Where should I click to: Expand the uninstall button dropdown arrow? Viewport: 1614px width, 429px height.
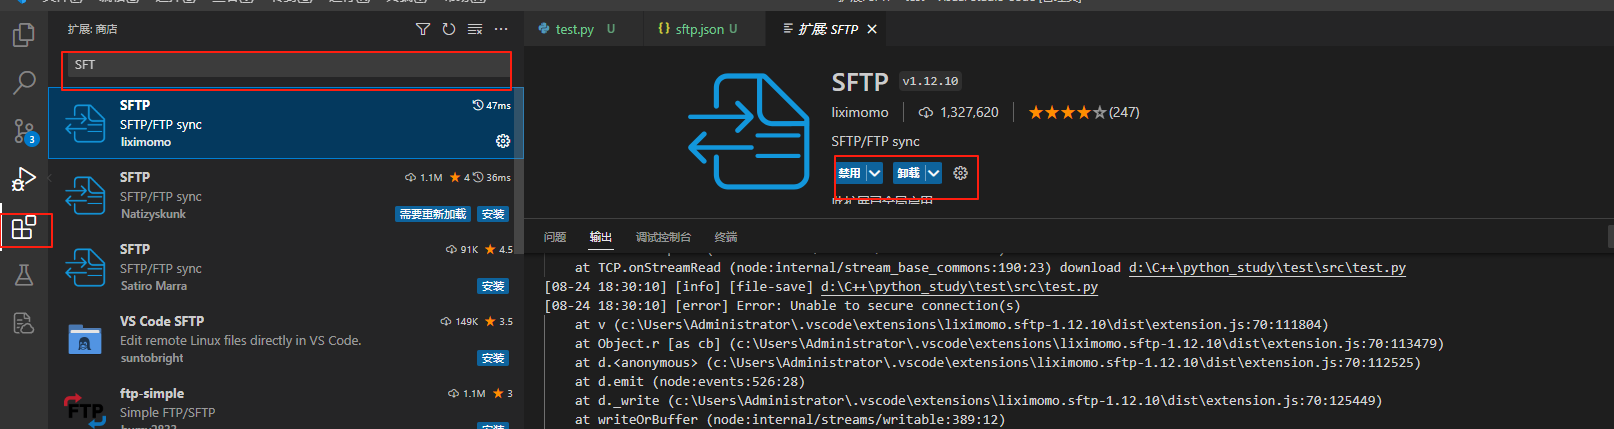(x=934, y=173)
